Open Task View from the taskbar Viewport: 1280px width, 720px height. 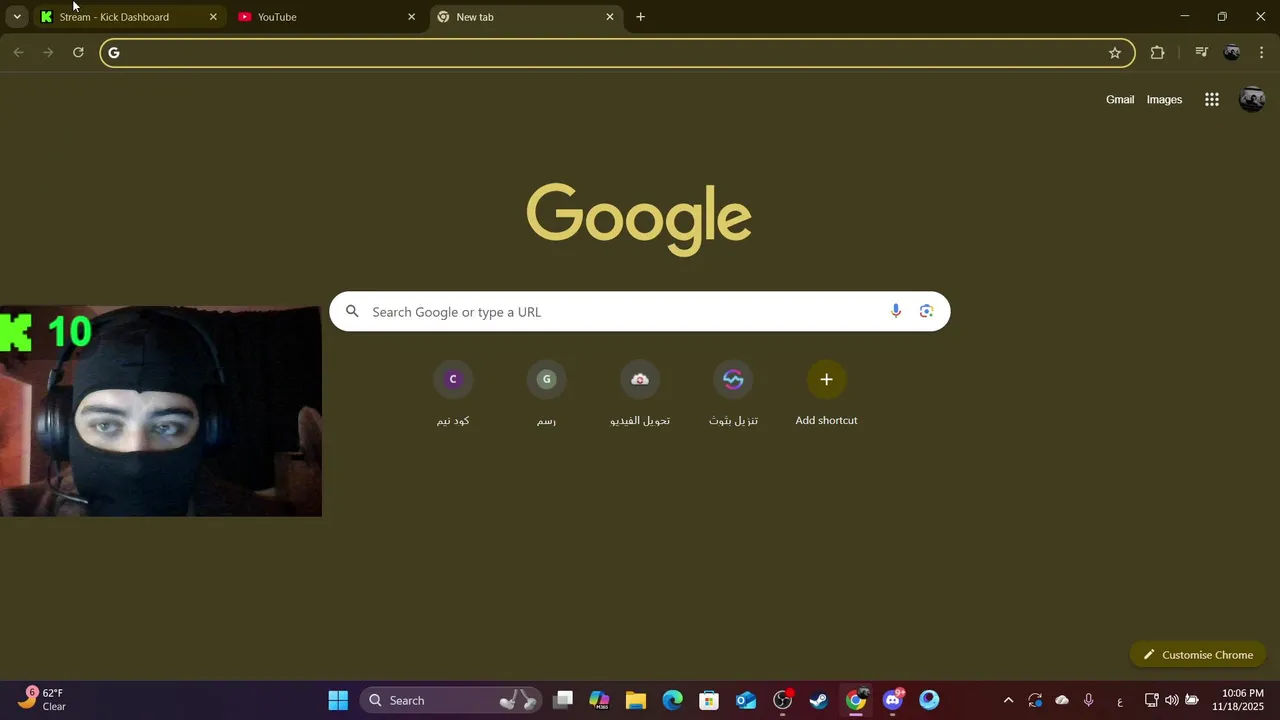click(x=564, y=700)
